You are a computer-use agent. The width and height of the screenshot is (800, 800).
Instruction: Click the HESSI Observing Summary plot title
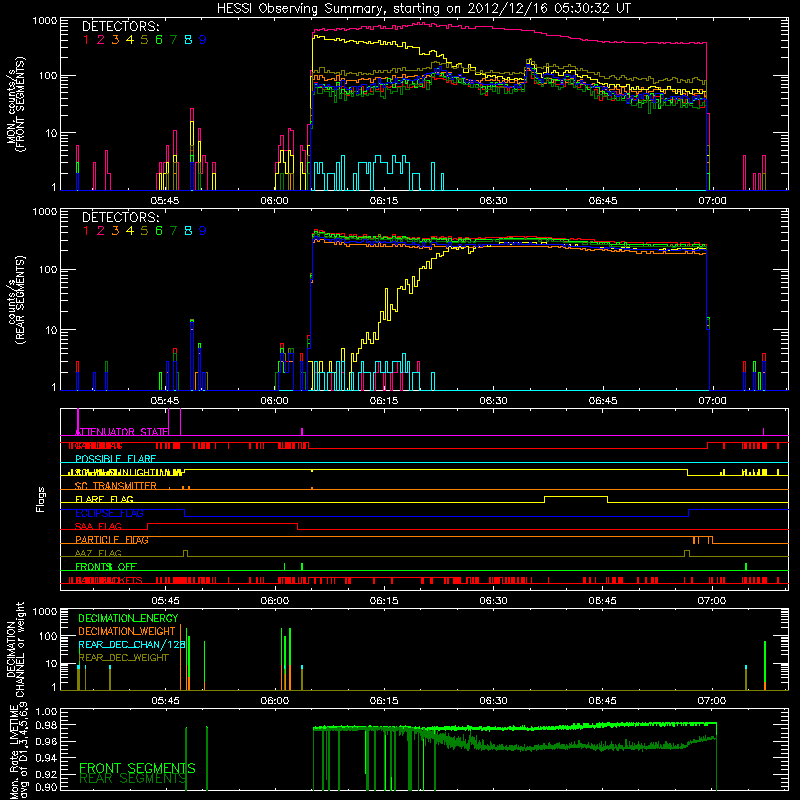point(423,8)
